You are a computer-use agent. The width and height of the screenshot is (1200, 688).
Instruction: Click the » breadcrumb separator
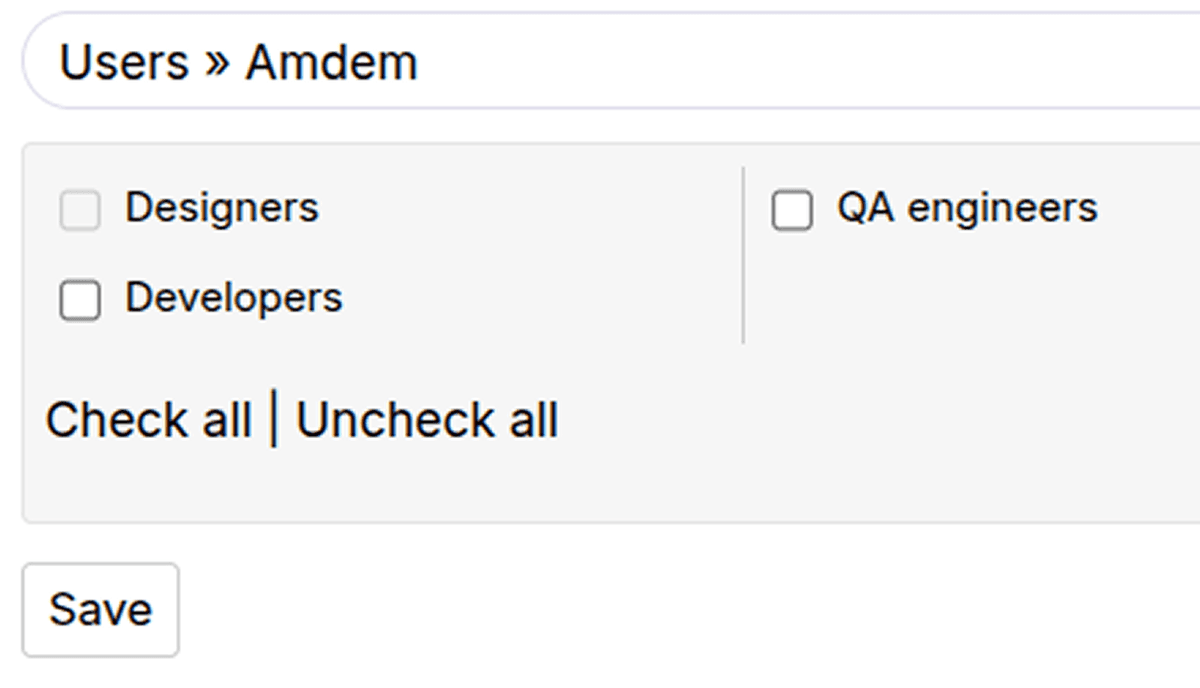pos(217,64)
